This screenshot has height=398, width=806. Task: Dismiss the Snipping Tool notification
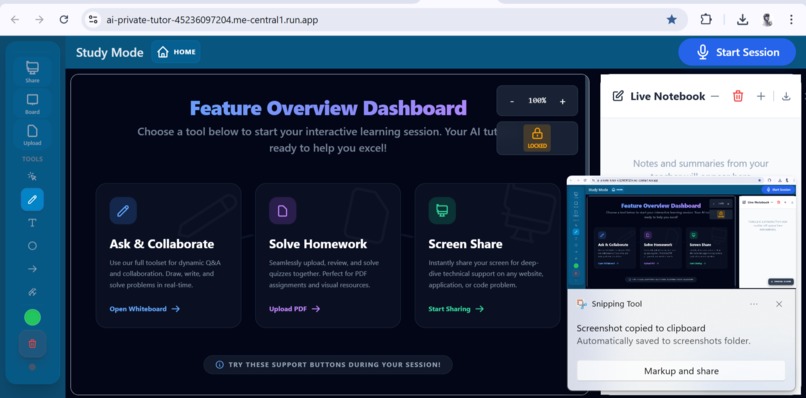pyautogui.click(x=779, y=304)
